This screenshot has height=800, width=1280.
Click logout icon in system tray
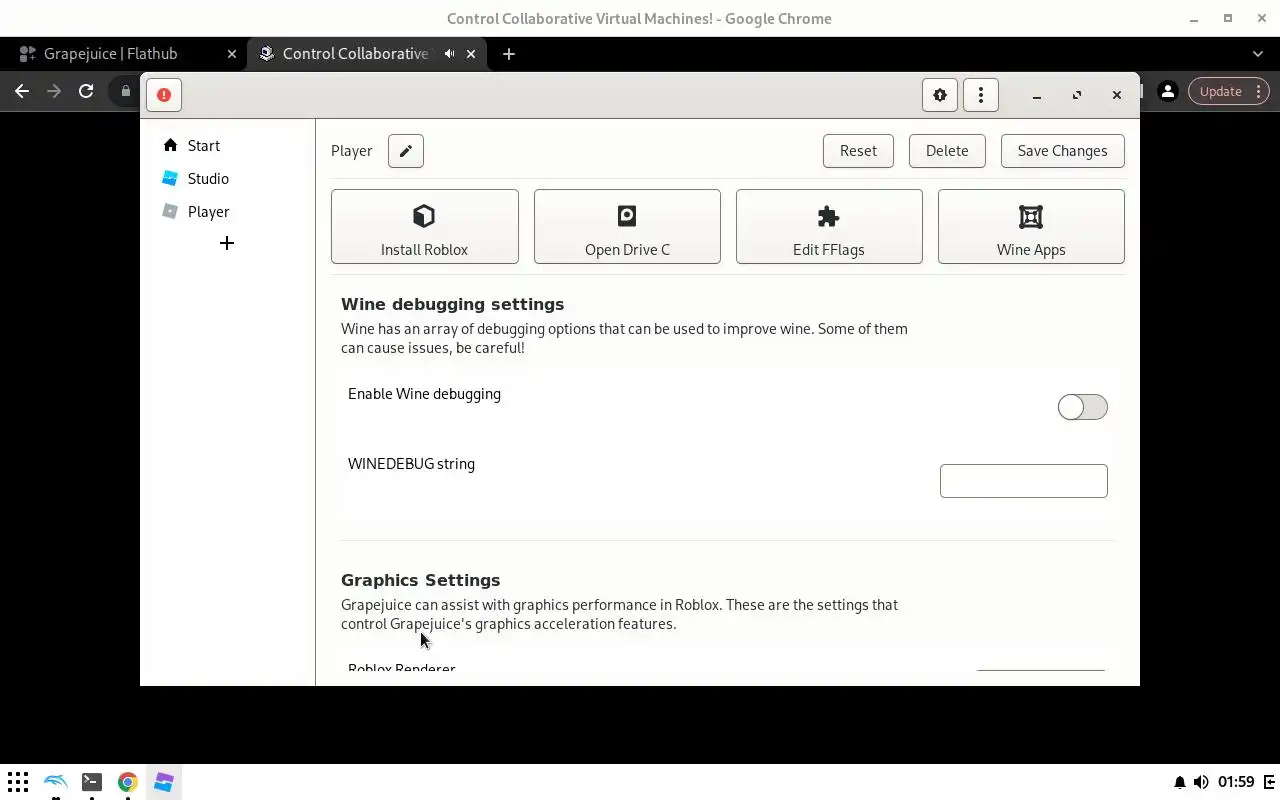[1270, 782]
